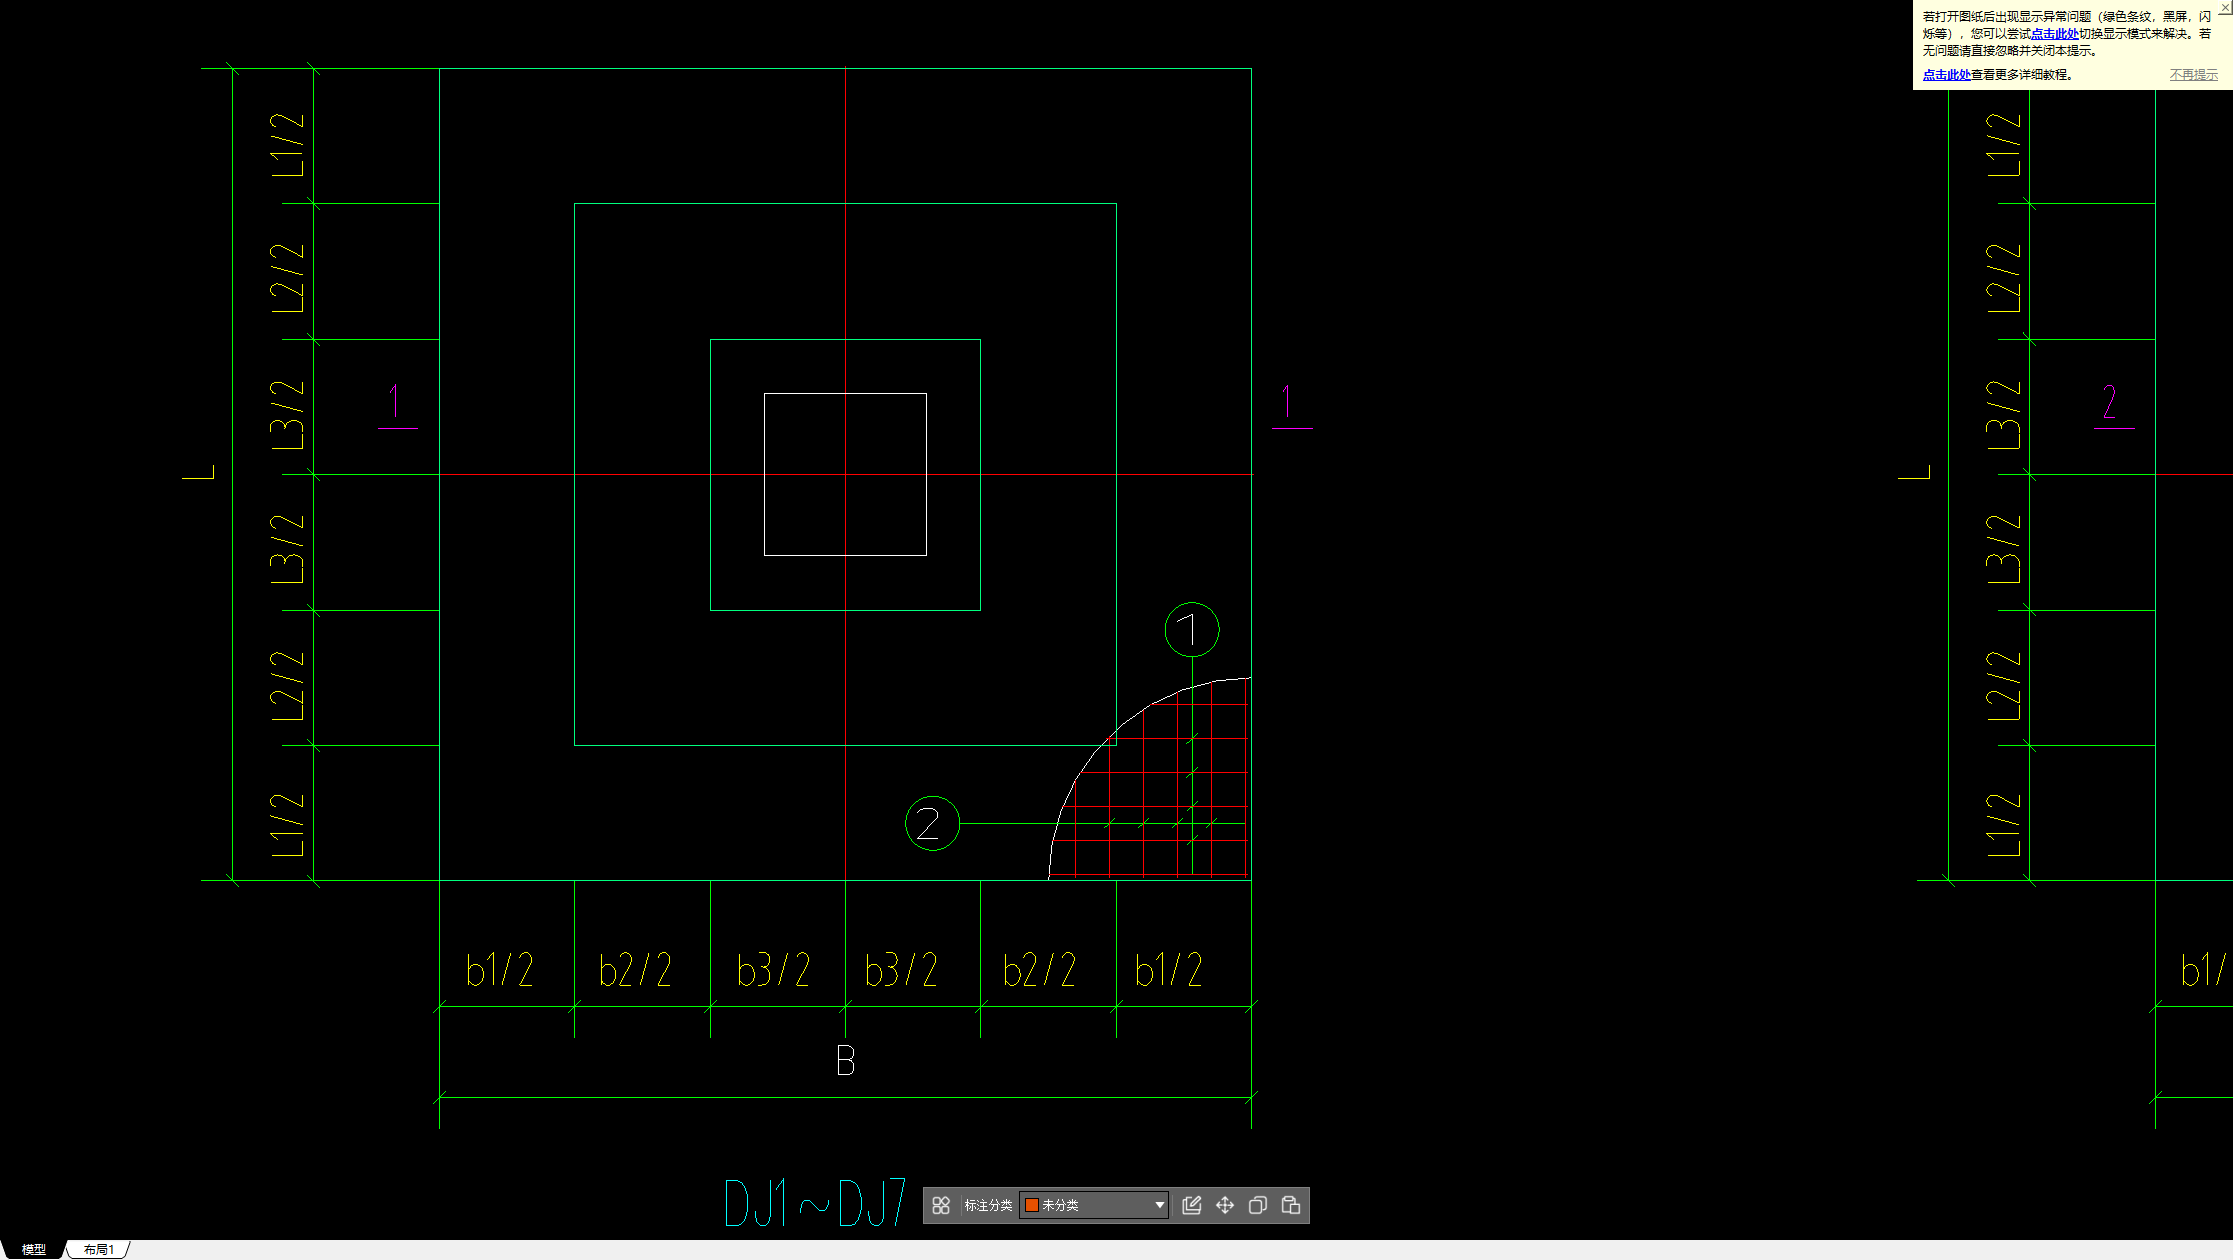Click 点击此处 link to switch display mode
Viewport: 2233px width, 1260px height.
2055,33
